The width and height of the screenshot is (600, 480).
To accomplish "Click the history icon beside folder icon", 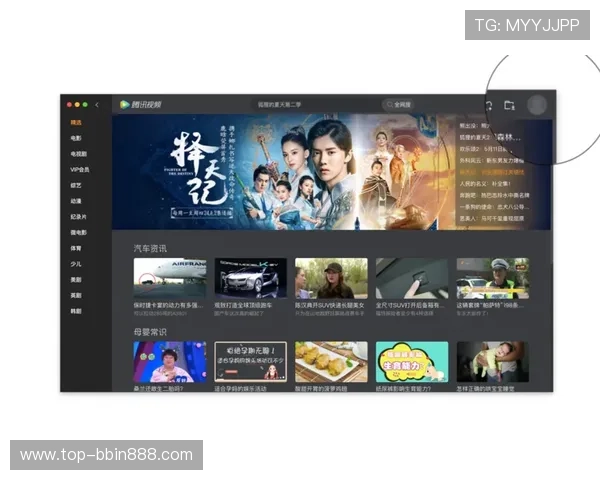I will coord(489,105).
